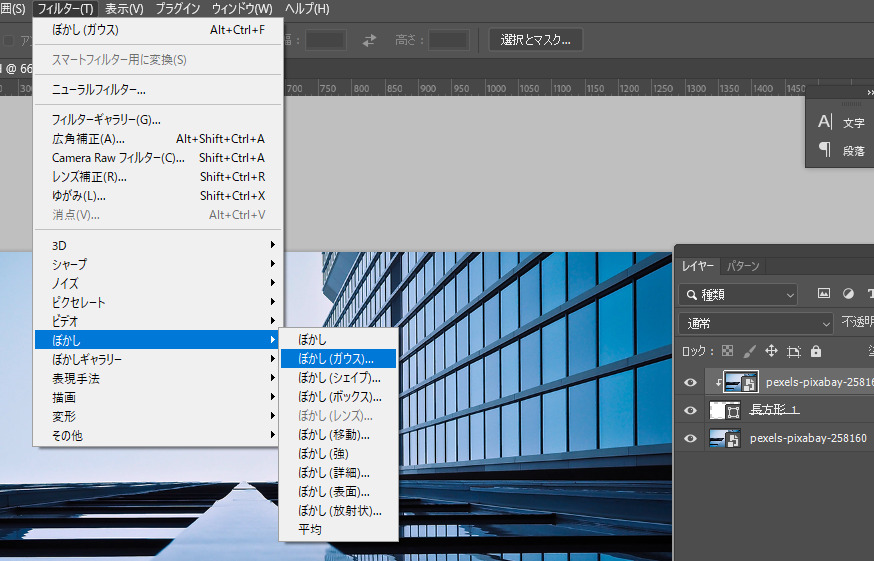
Task: Toggle visibility of 長方形 1 layer
Action: click(688, 410)
